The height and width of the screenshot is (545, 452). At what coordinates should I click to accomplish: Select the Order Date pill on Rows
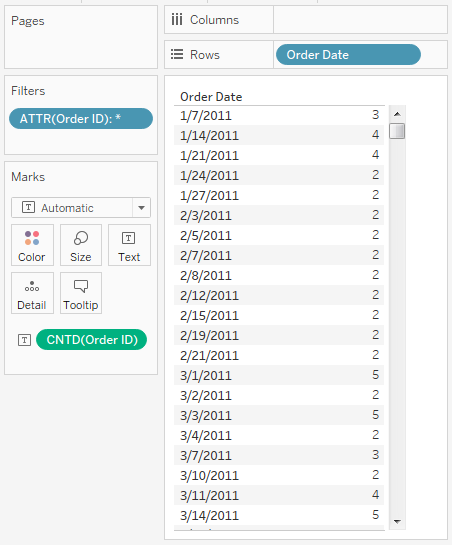(x=348, y=55)
